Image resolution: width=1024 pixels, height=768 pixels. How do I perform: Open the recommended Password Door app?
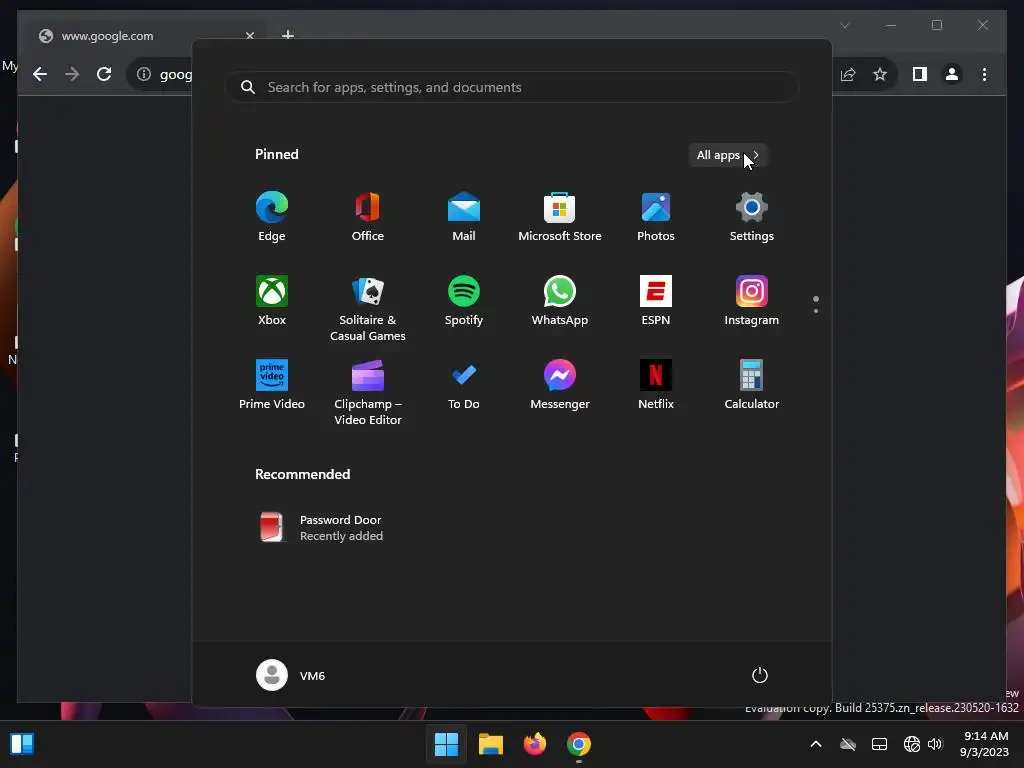320,527
